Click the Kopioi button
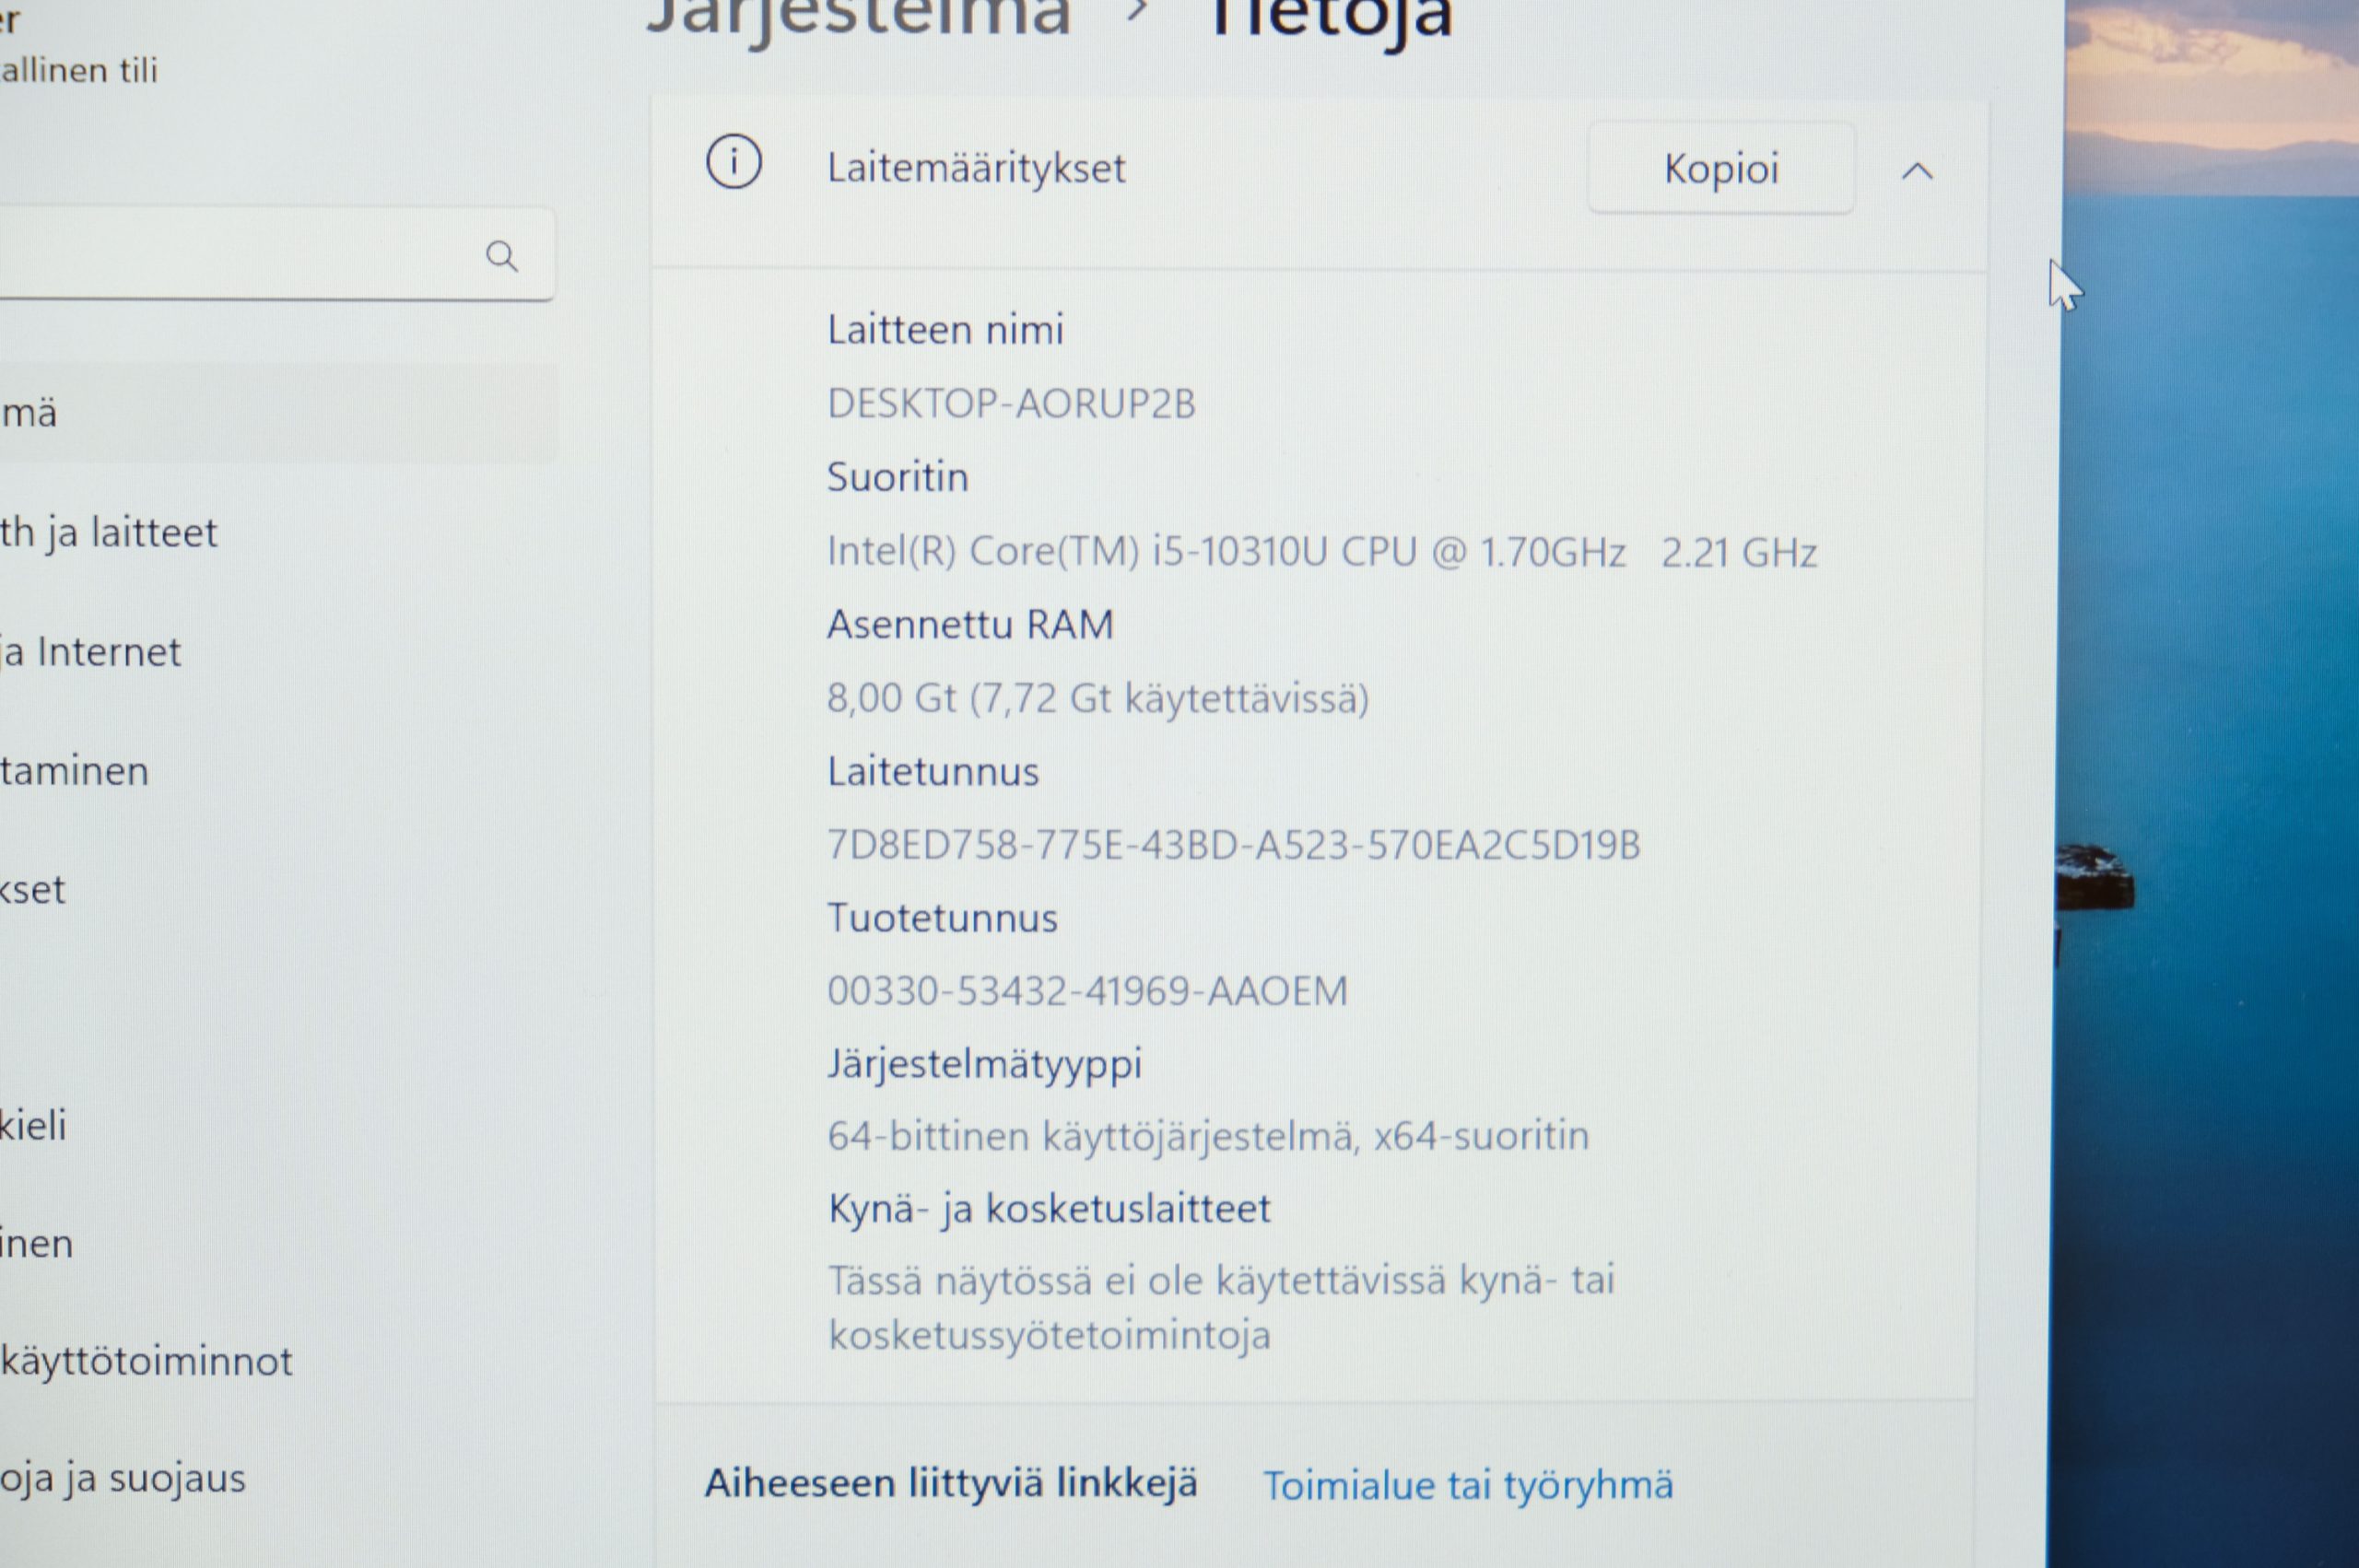Image resolution: width=2359 pixels, height=1568 pixels. tap(1721, 168)
